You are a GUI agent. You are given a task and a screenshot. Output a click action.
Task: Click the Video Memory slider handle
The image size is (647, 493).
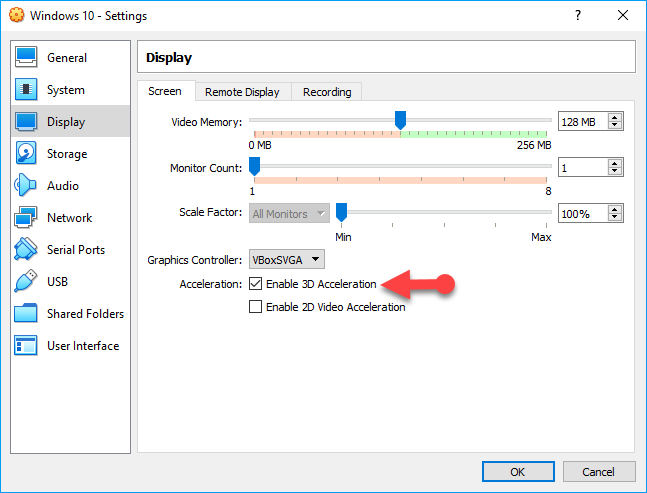click(400, 120)
